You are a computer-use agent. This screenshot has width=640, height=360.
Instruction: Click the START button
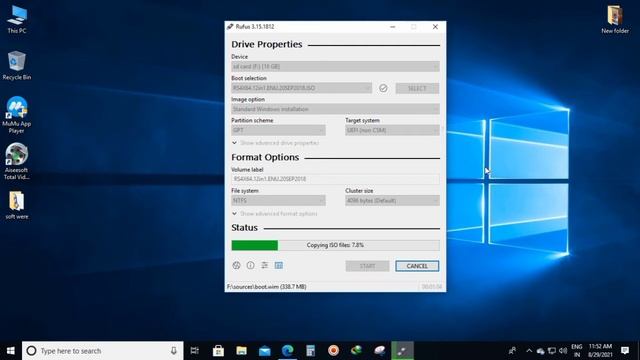tap(367, 266)
